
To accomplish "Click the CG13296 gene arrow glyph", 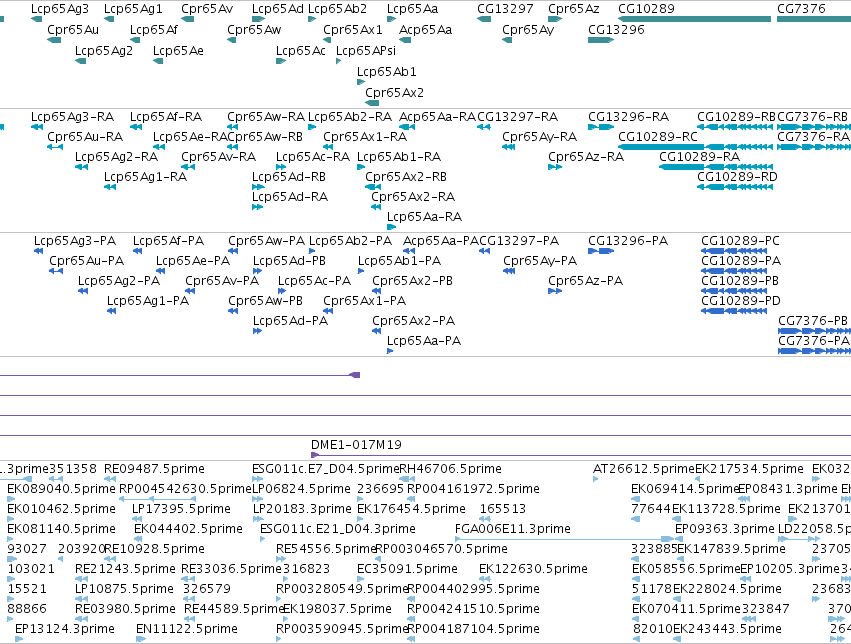I will [x=601, y=40].
